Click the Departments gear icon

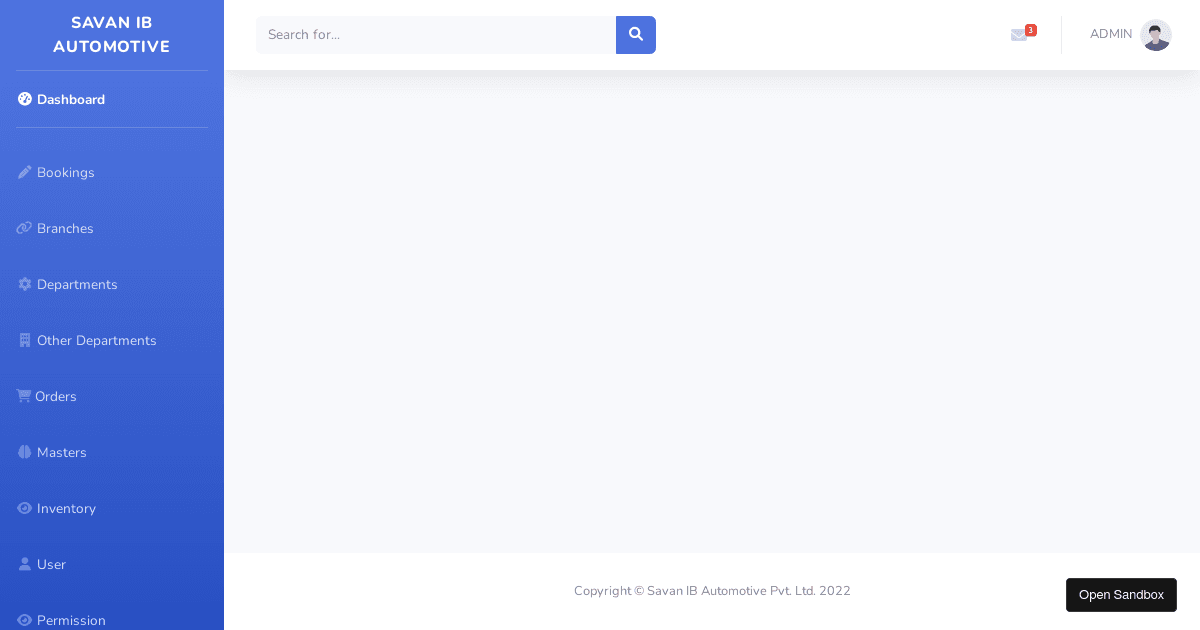(25, 284)
